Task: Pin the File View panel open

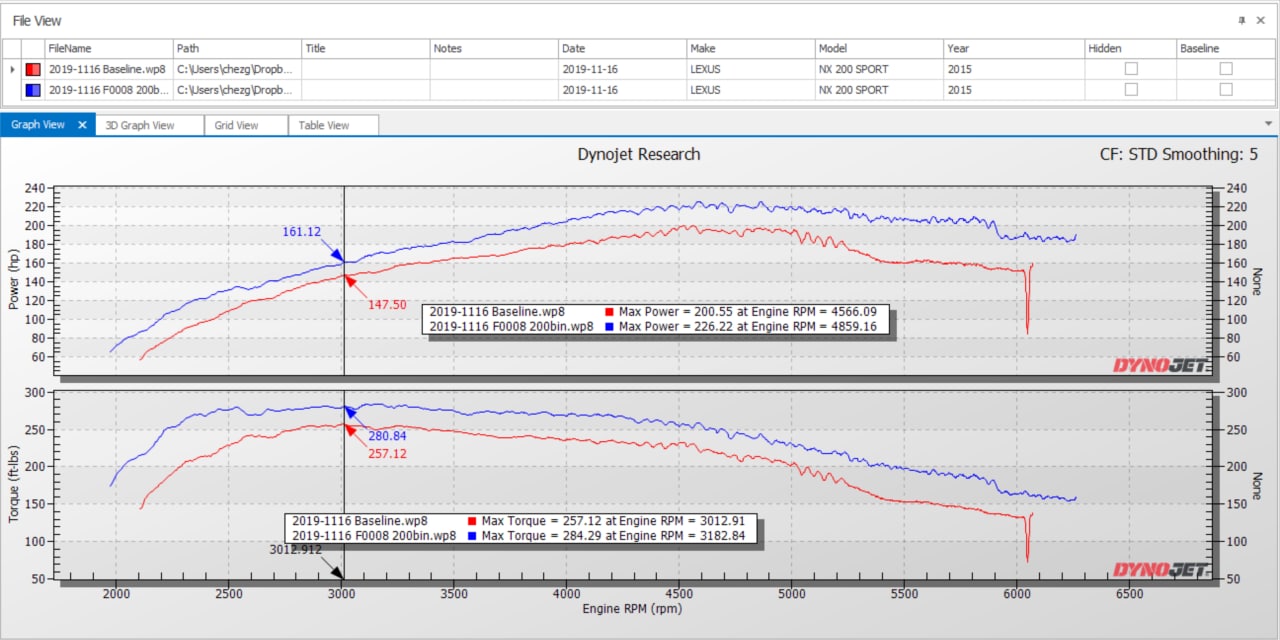Action: [1242, 20]
